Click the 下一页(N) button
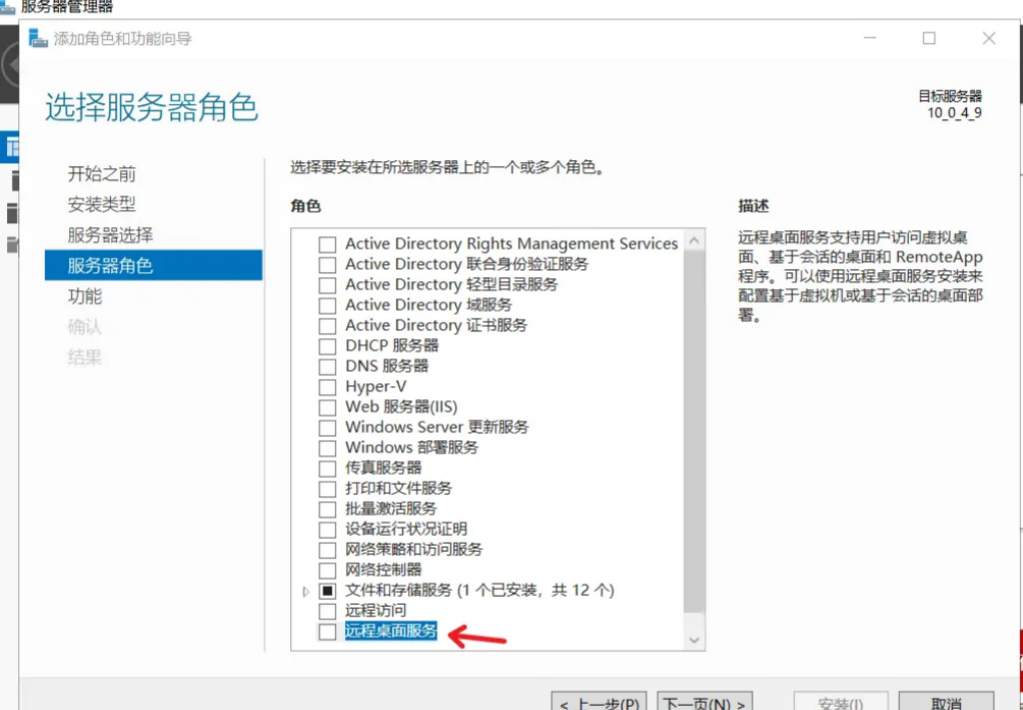The width and height of the screenshot is (1023, 710). coord(705,699)
